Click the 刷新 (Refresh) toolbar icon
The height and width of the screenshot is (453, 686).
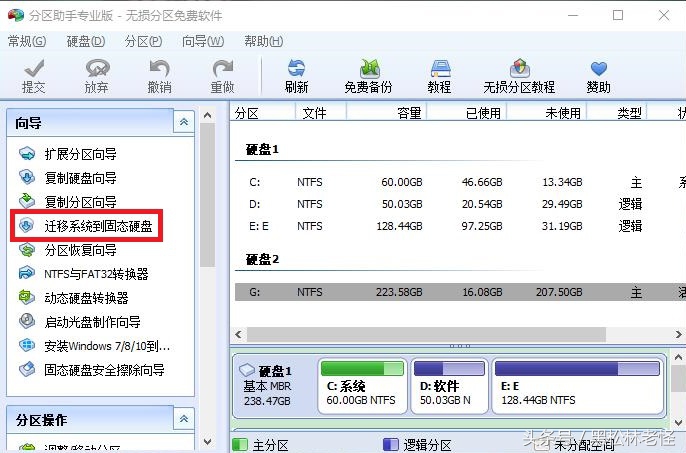[296, 77]
